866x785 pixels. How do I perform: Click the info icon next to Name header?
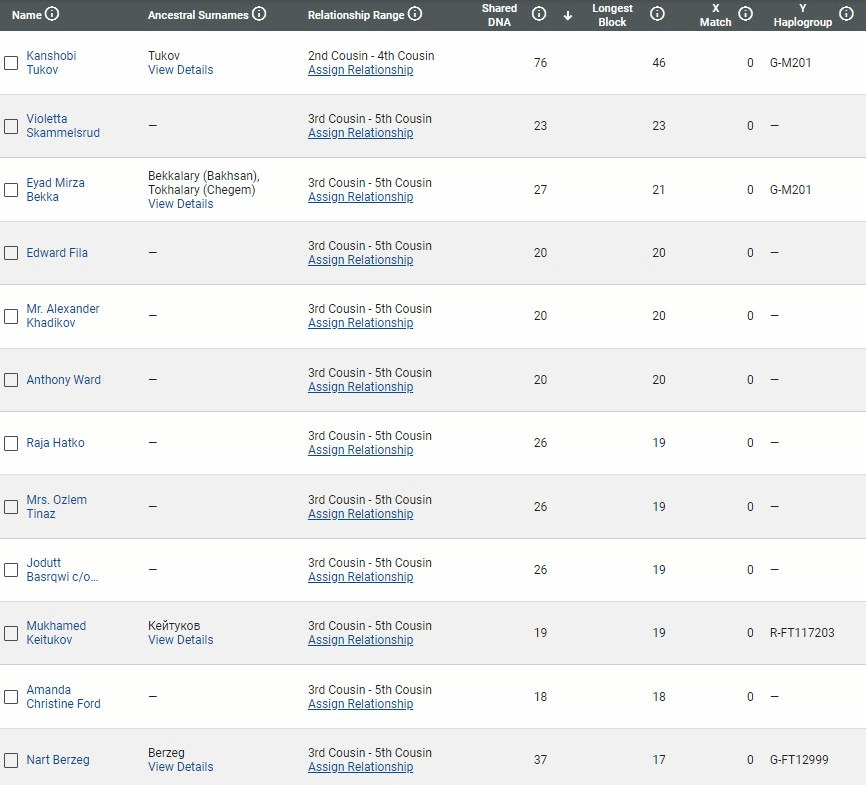click(x=52, y=15)
